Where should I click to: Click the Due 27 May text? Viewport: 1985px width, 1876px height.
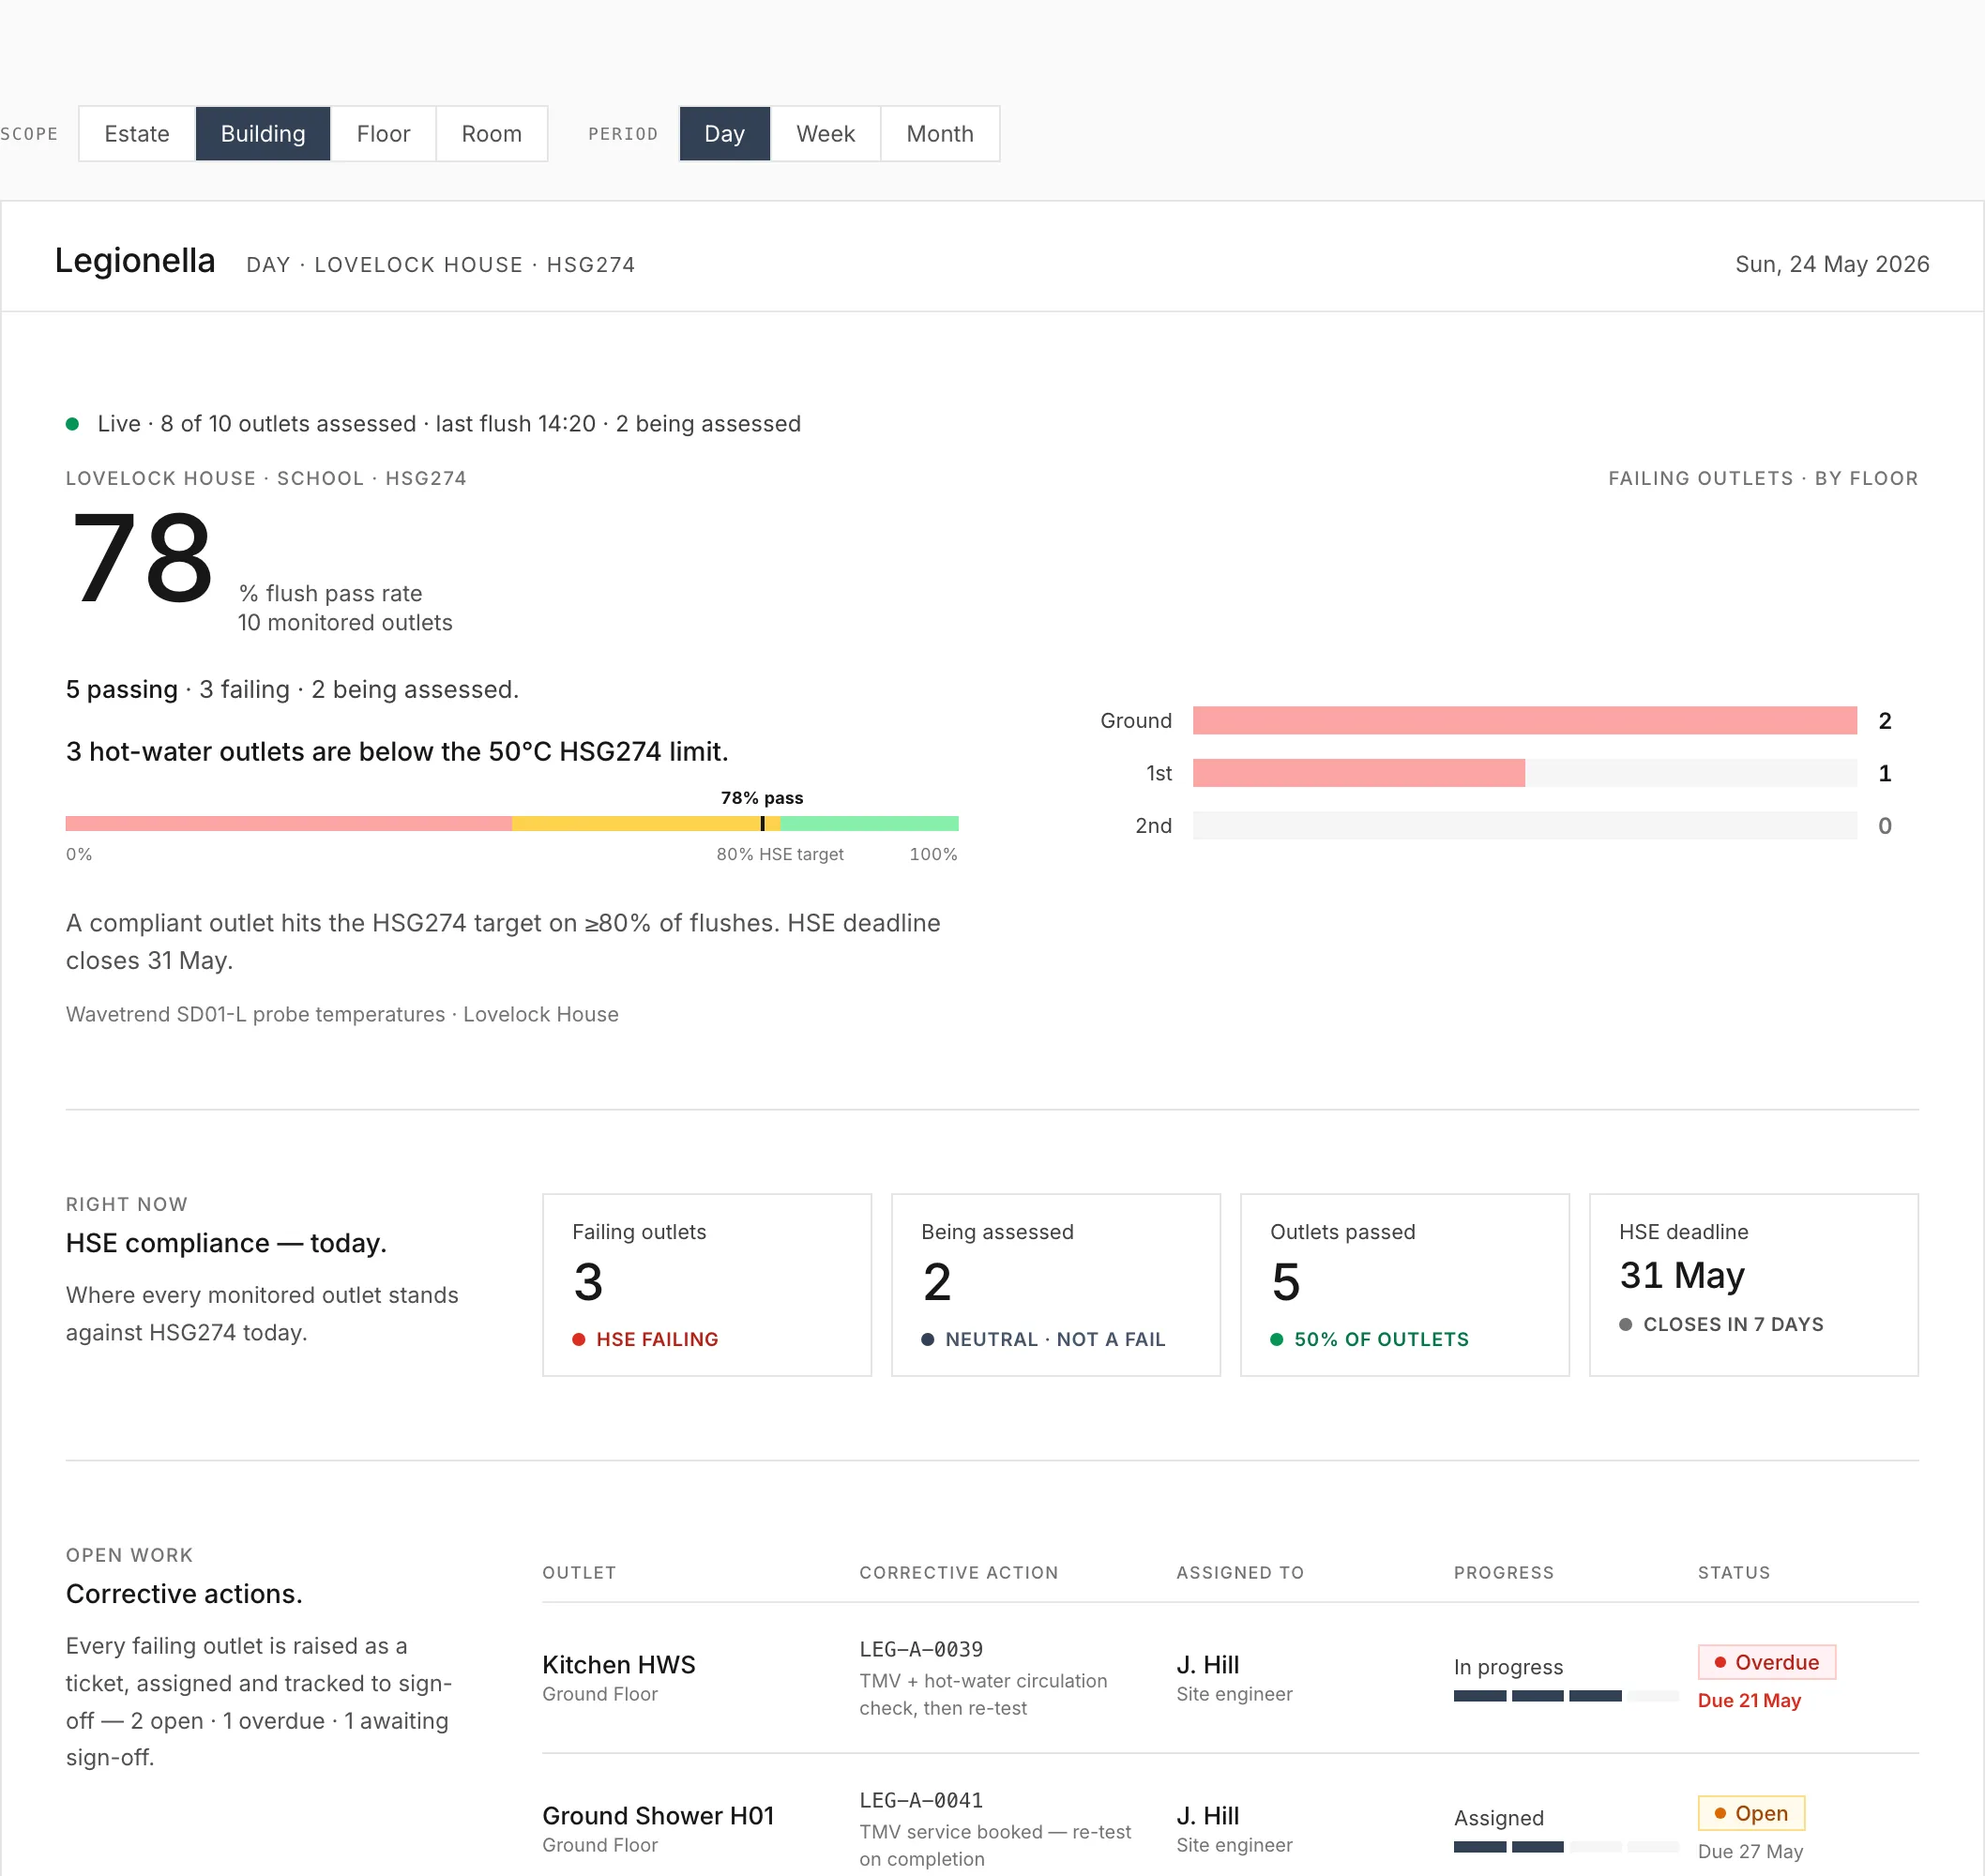coord(1750,1852)
